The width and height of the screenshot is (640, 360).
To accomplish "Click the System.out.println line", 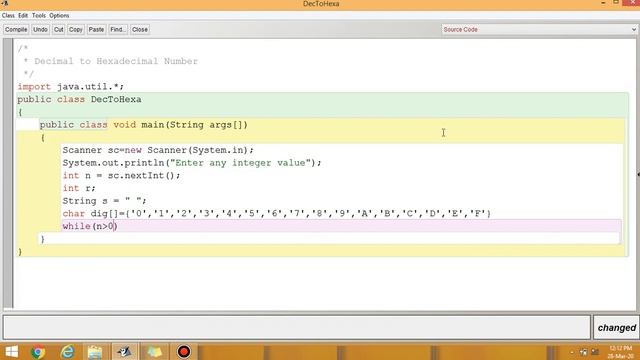I will [x=192, y=163].
